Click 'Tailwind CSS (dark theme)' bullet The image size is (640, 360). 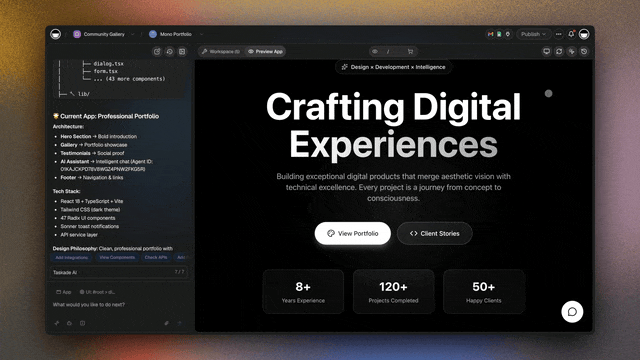coord(90,210)
